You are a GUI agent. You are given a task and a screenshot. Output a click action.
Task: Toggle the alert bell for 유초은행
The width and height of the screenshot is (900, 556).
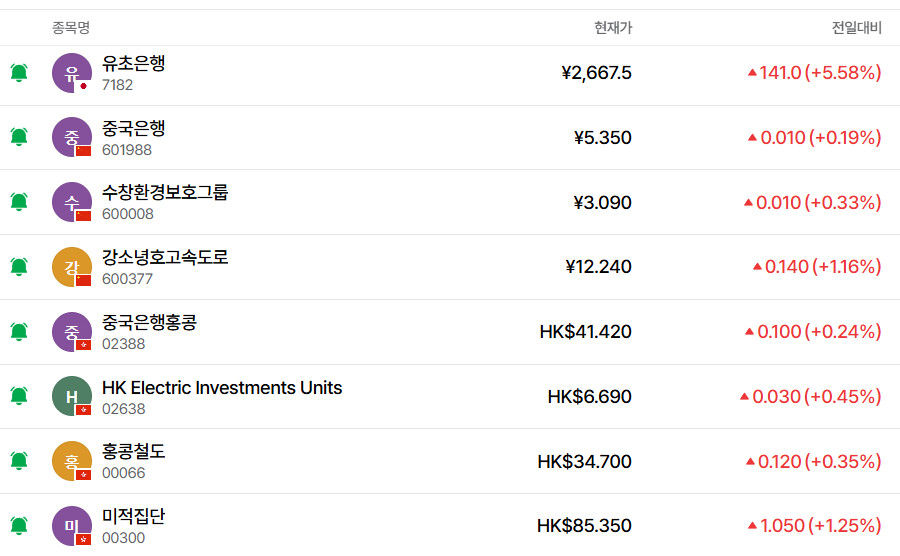point(19,73)
